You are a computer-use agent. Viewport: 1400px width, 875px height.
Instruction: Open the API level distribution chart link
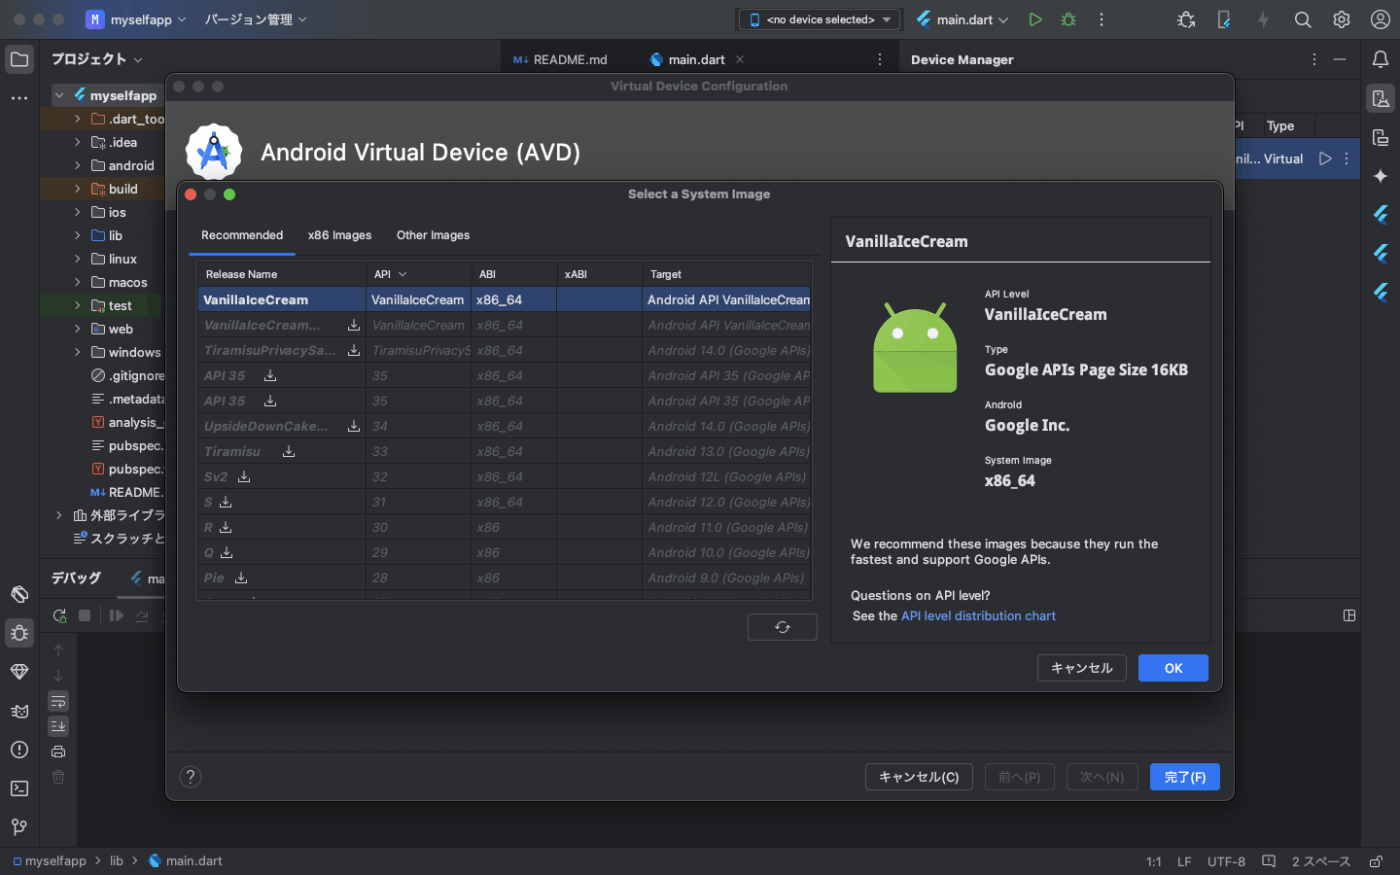(978, 616)
